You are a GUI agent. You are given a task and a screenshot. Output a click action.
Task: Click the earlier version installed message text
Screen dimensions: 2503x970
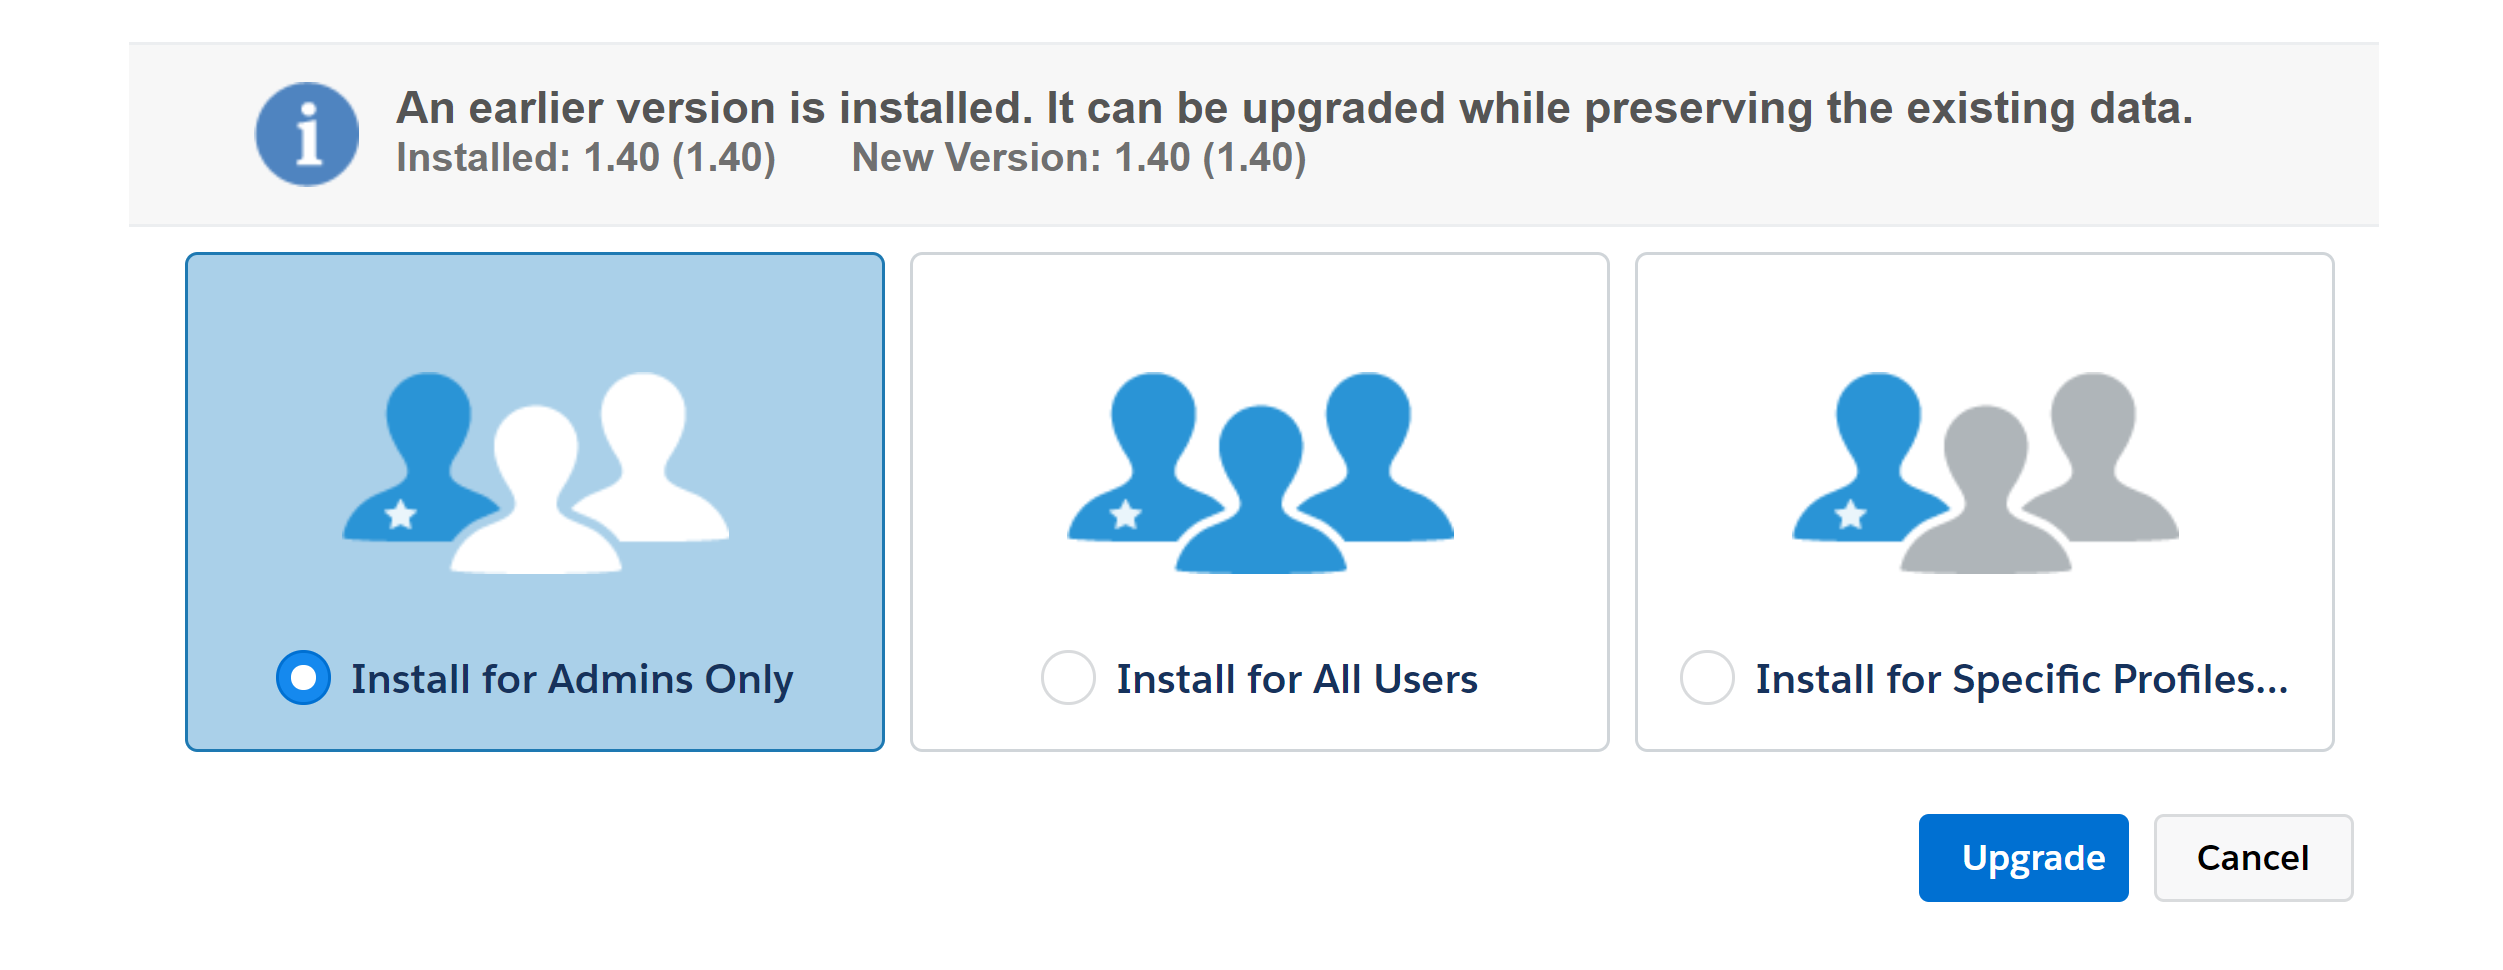coord(1294,108)
